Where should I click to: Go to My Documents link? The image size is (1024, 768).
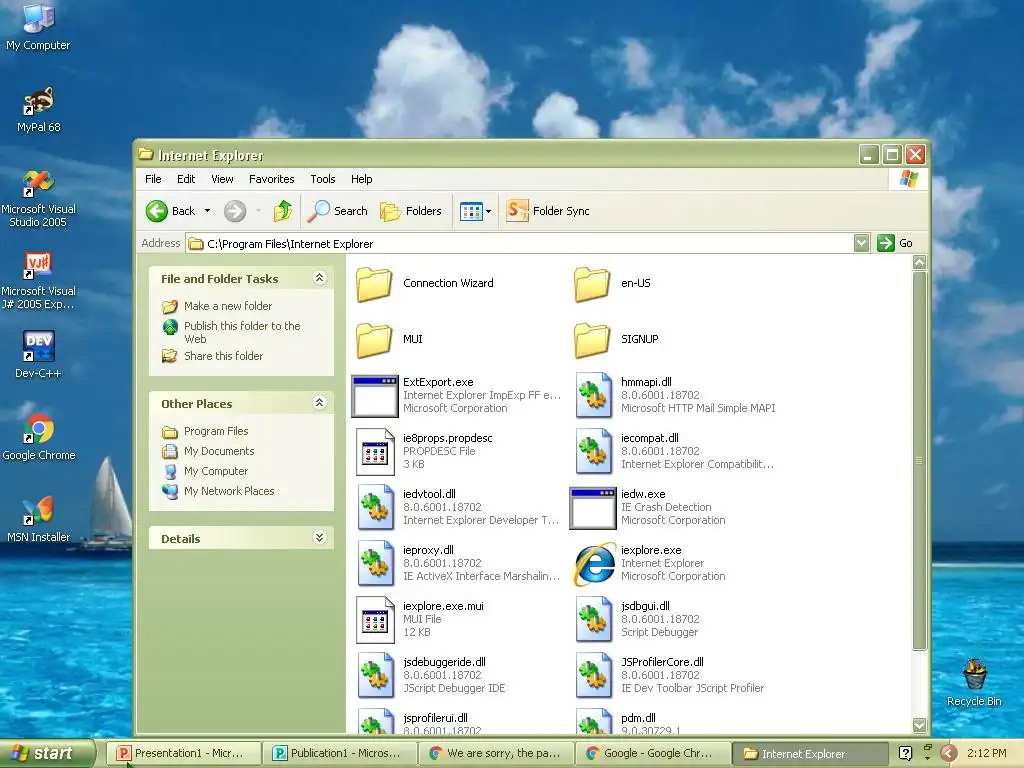point(219,451)
